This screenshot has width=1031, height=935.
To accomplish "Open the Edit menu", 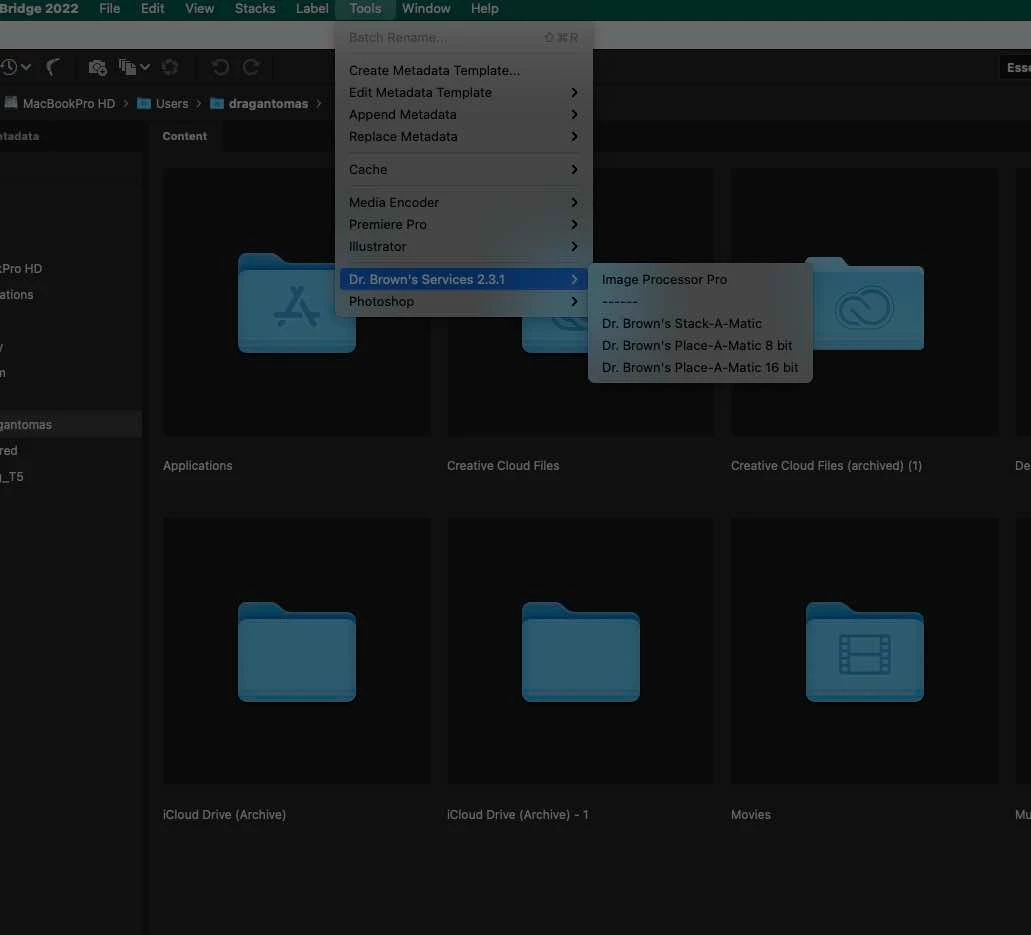I will point(153,9).
